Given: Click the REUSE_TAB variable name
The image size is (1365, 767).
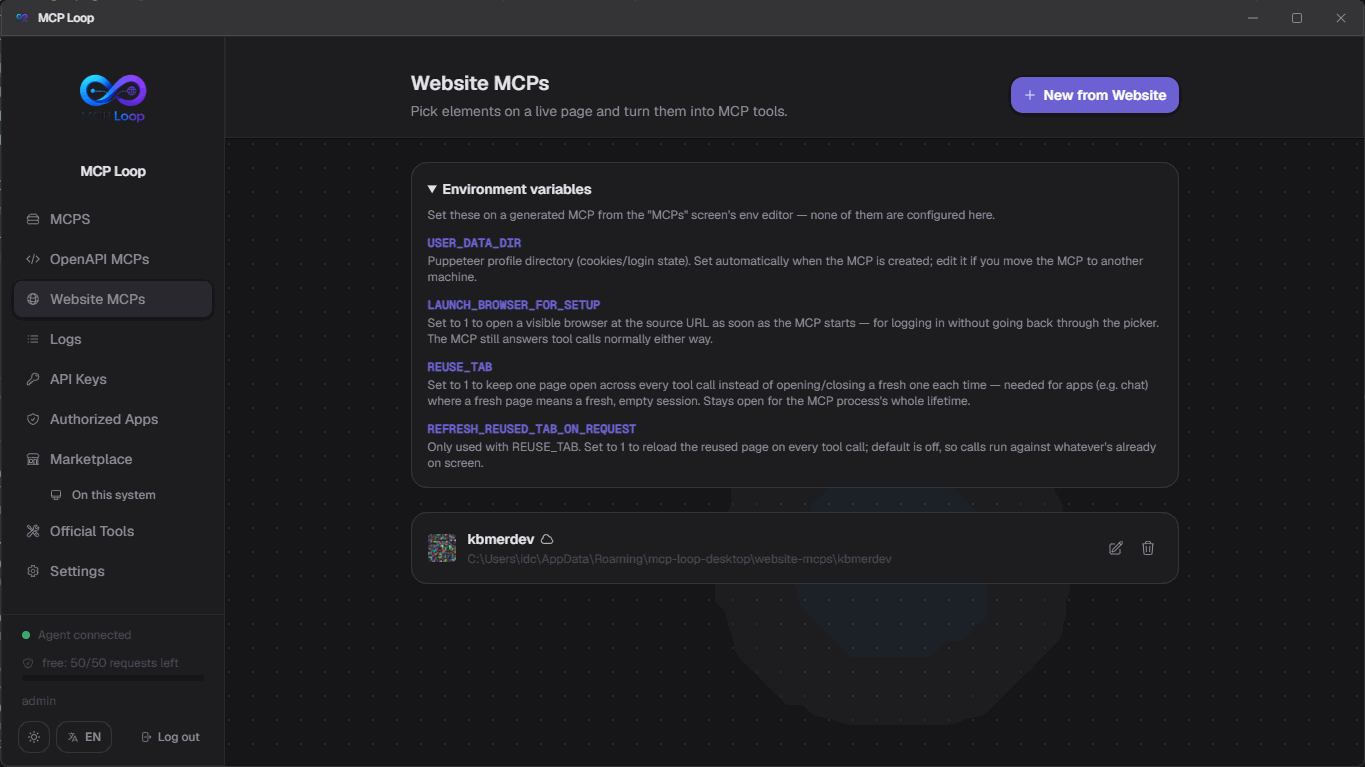Looking at the screenshot, I should tap(460, 367).
